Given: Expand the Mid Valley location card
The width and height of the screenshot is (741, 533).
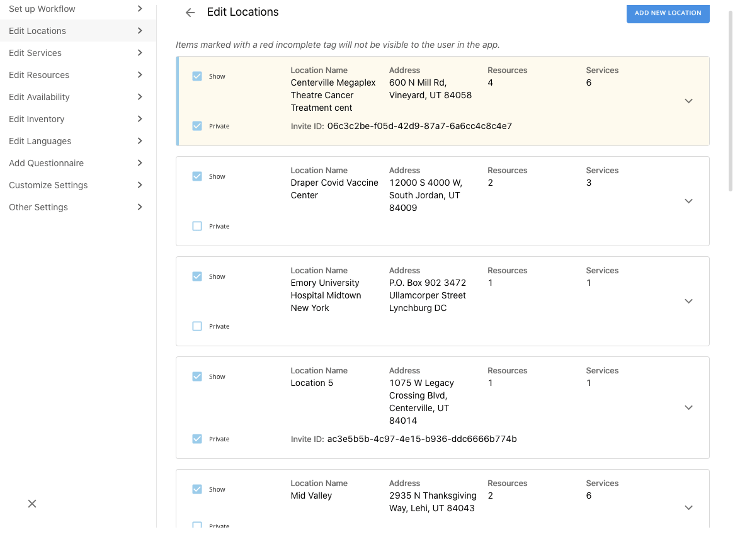Looking at the screenshot, I should click(689, 507).
